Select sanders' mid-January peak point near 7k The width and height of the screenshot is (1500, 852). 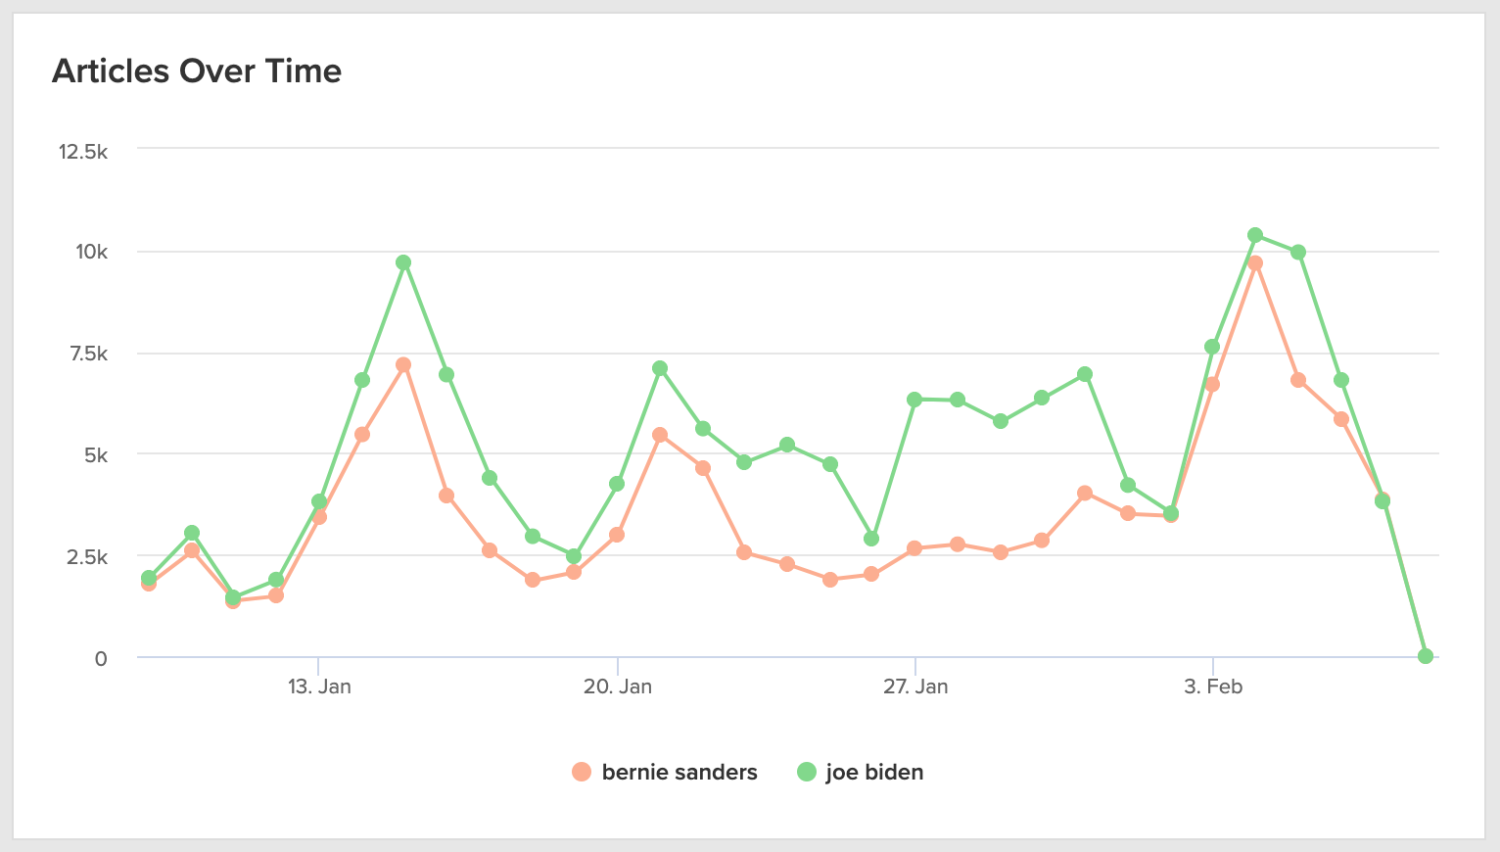[403, 365]
